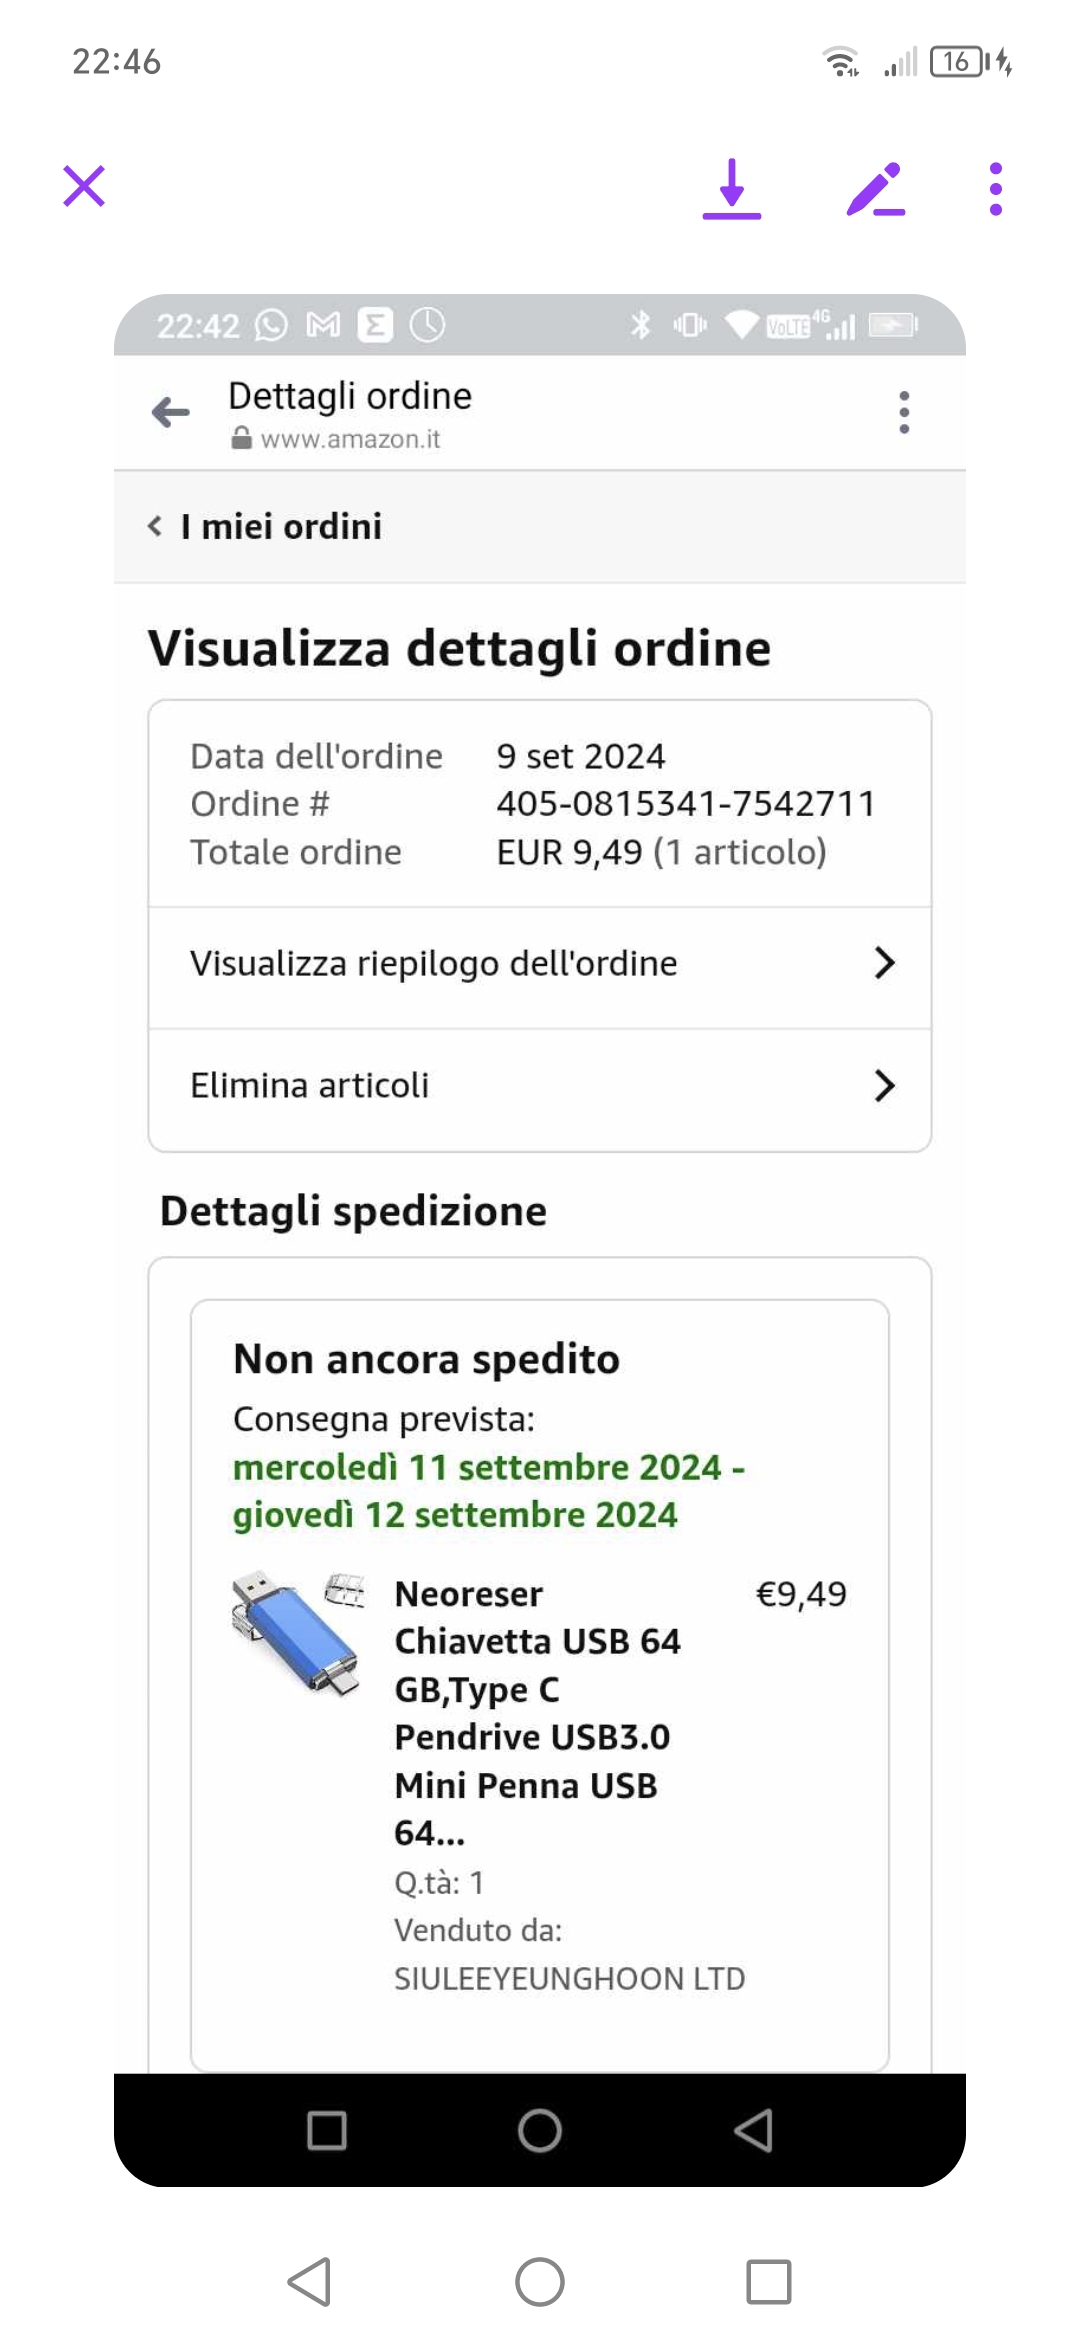The height and width of the screenshot is (2340, 1080).
Task: Tap chevron next to Visualizza riepilogo dell'ordine
Action: click(884, 964)
